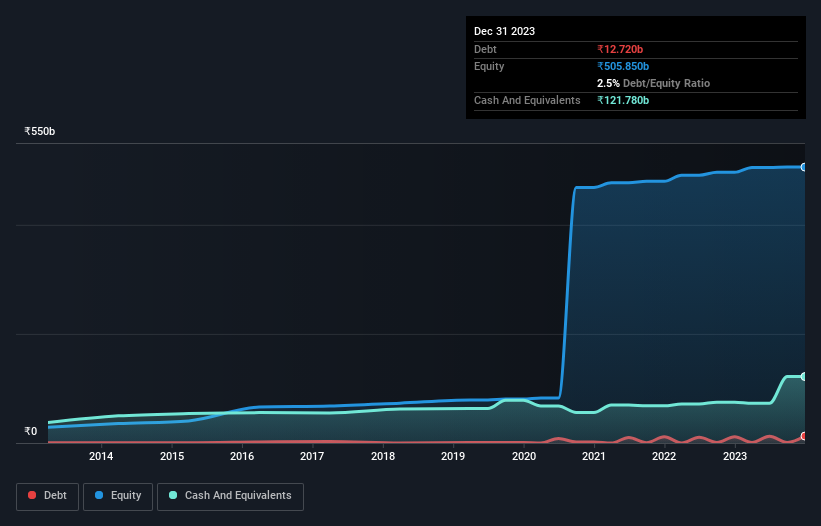Select the 2015 axis label
Image resolution: width=821 pixels, height=526 pixels.
pyautogui.click(x=172, y=456)
